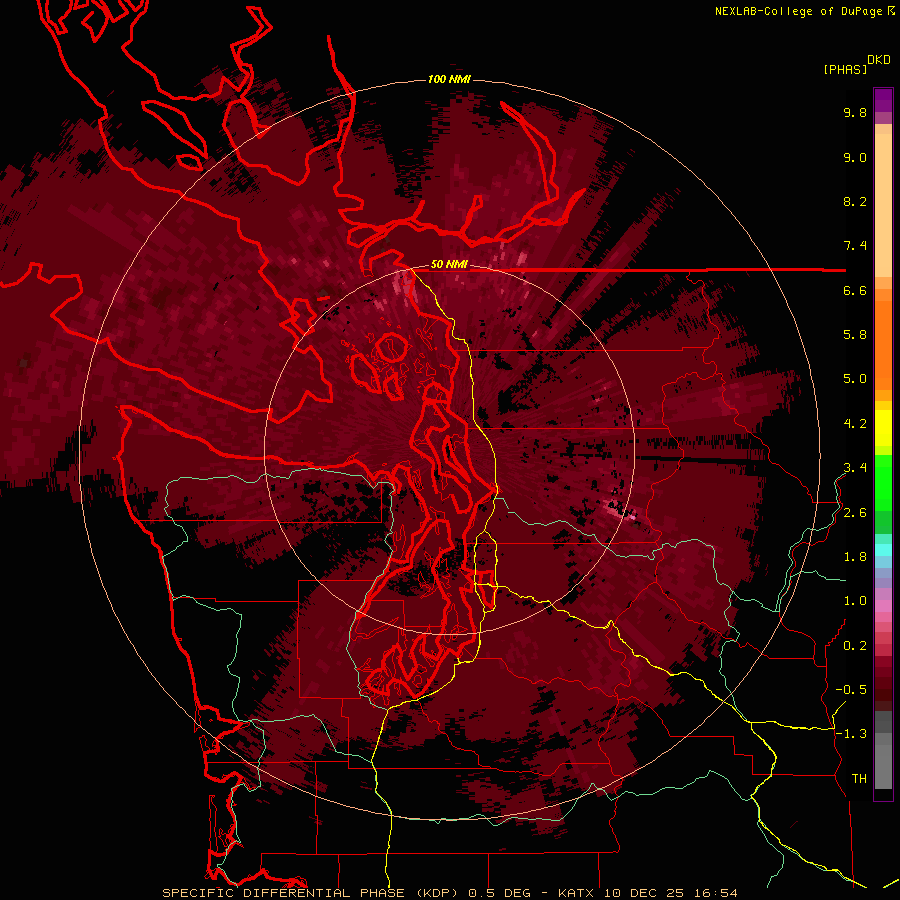Screen dimensions: 900x900
Task: Click the 1.0 value on the color scale
Action: (855, 601)
